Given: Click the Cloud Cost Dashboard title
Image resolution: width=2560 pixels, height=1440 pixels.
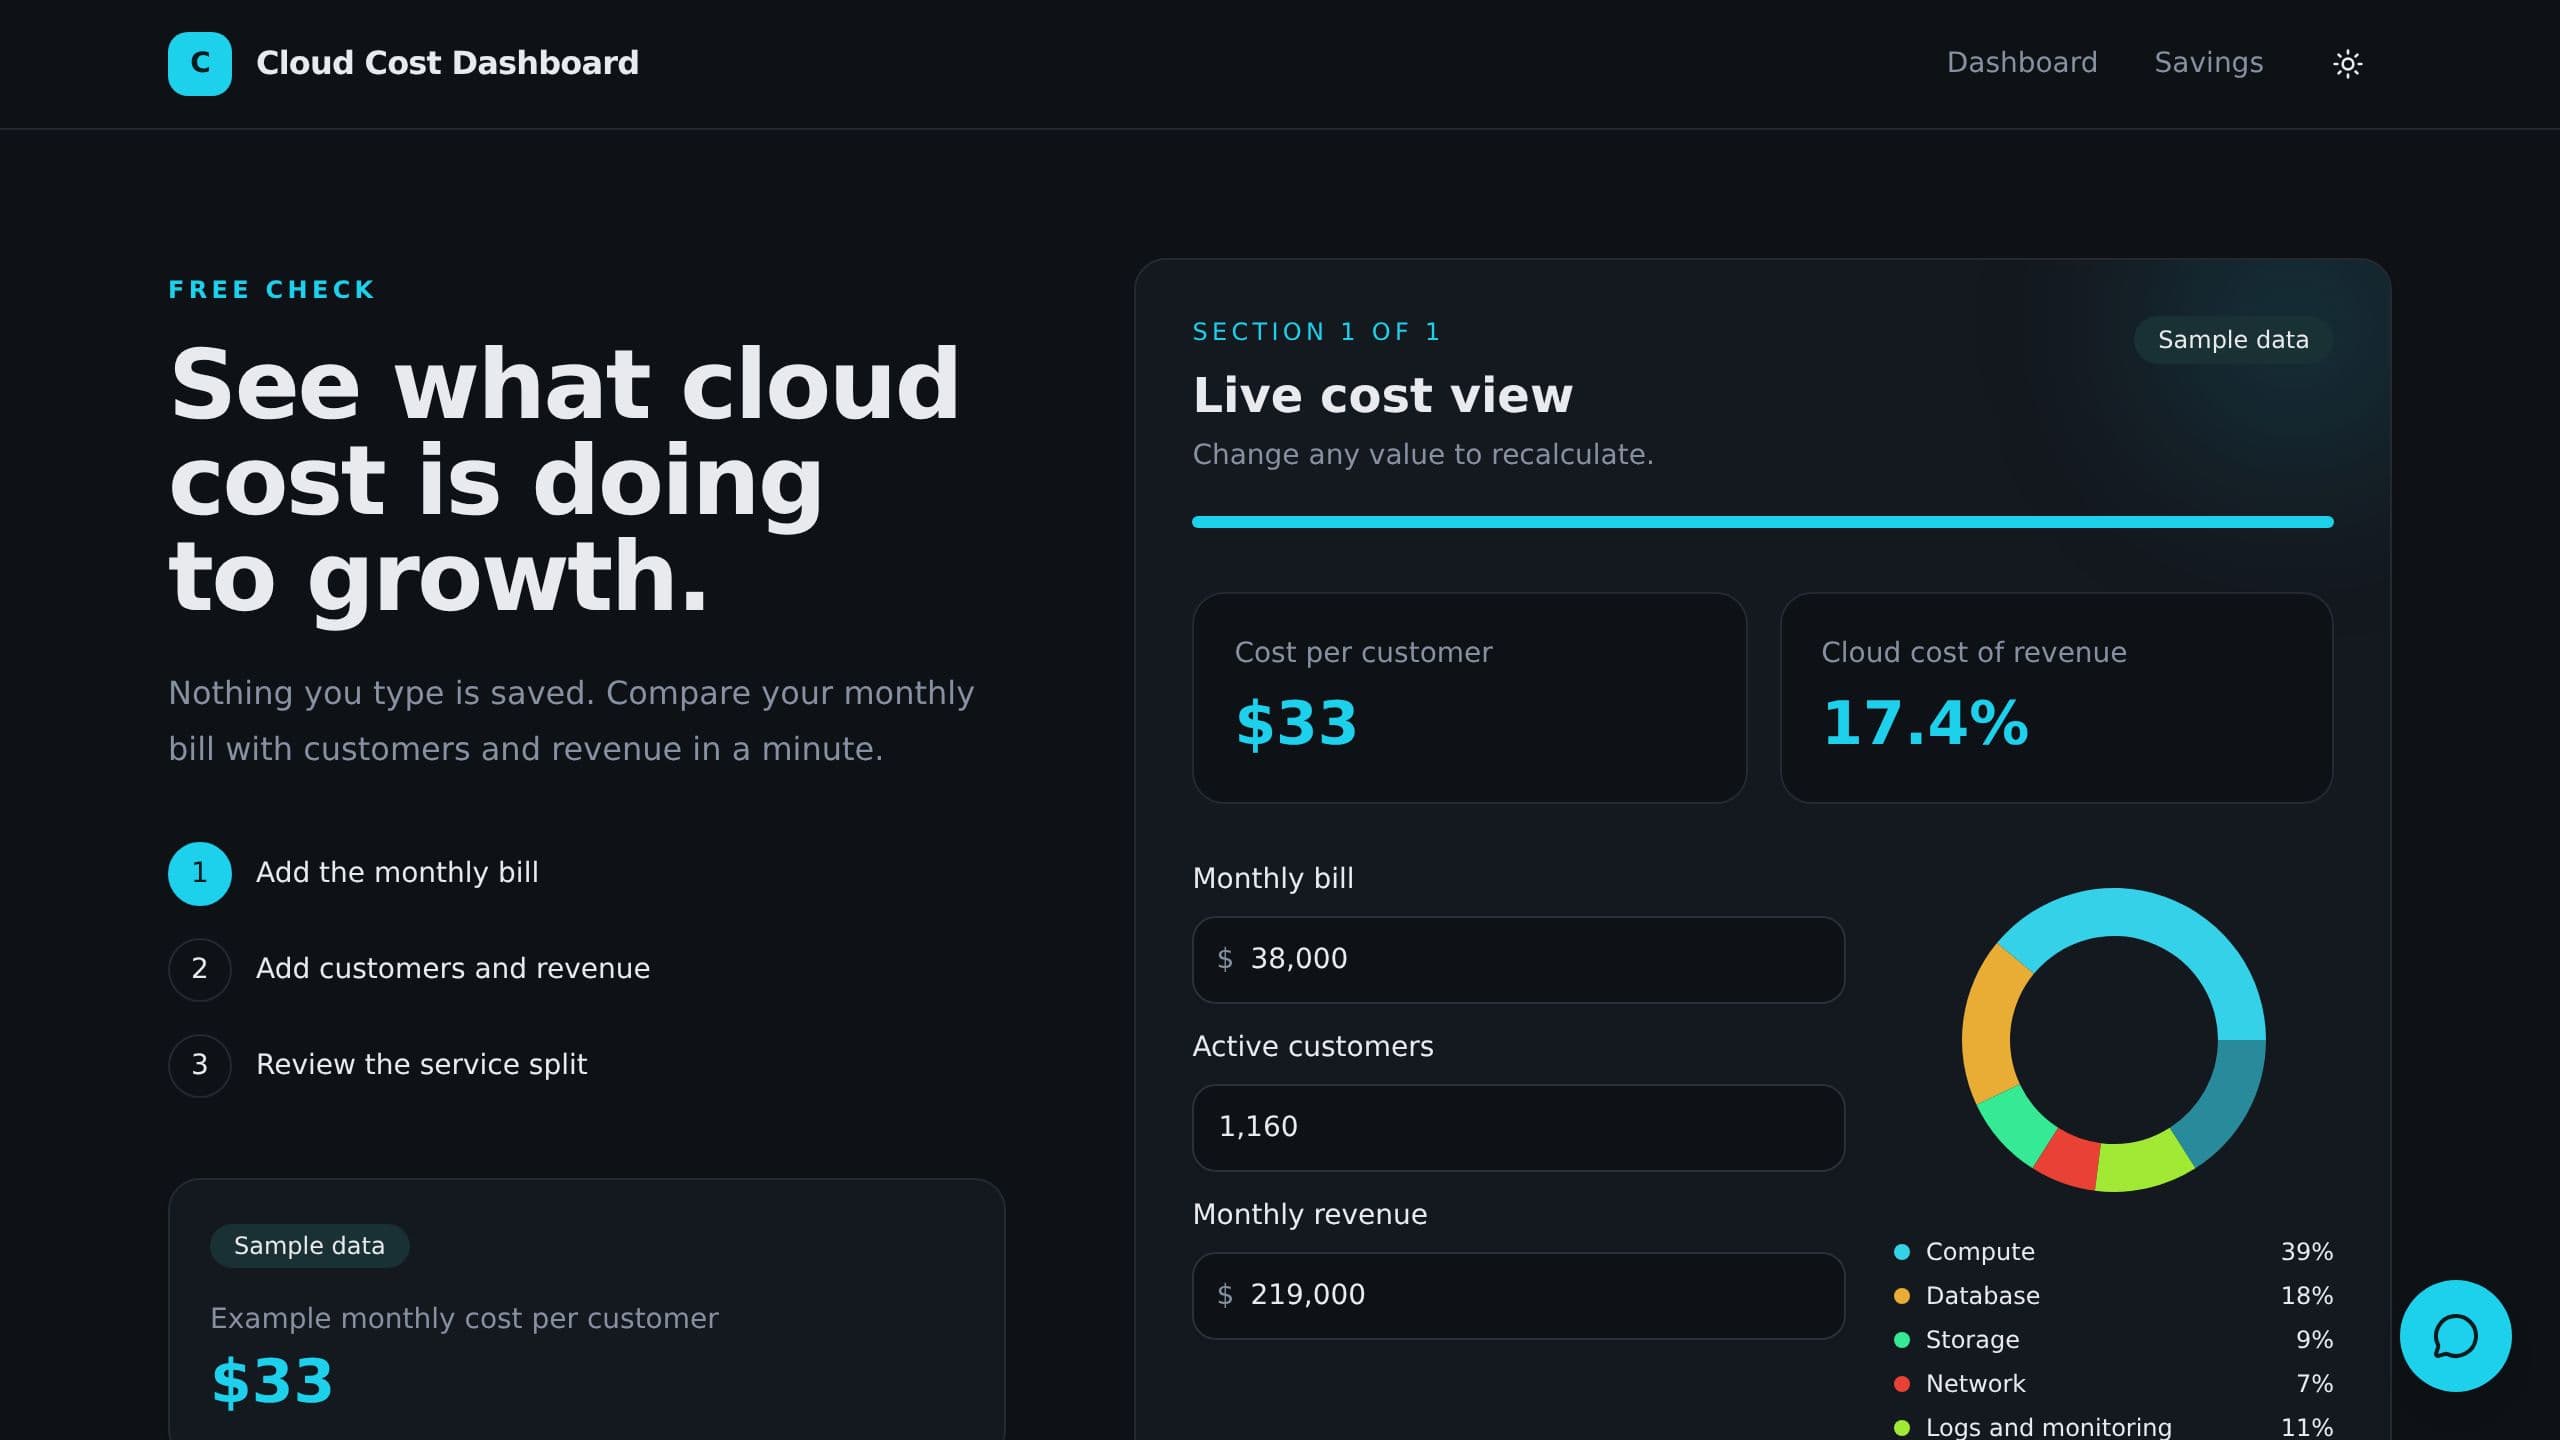Looking at the screenshot, I should coord(447,63).
